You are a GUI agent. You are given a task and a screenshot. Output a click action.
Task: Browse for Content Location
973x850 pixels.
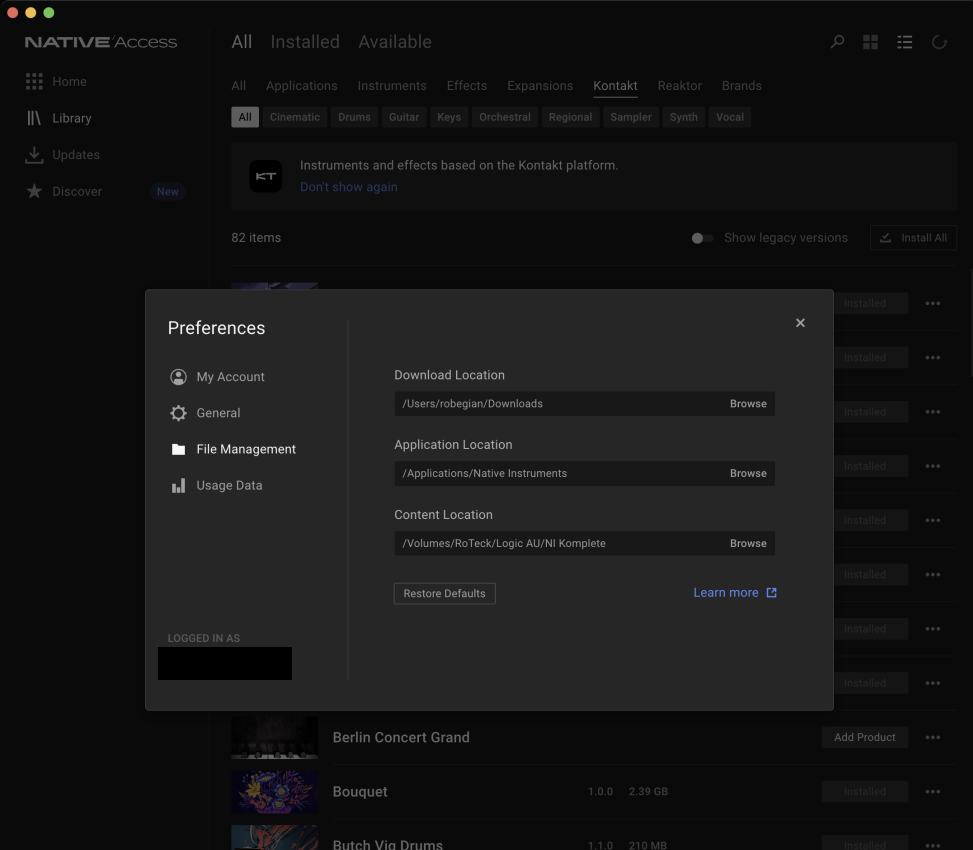point(748,543)
